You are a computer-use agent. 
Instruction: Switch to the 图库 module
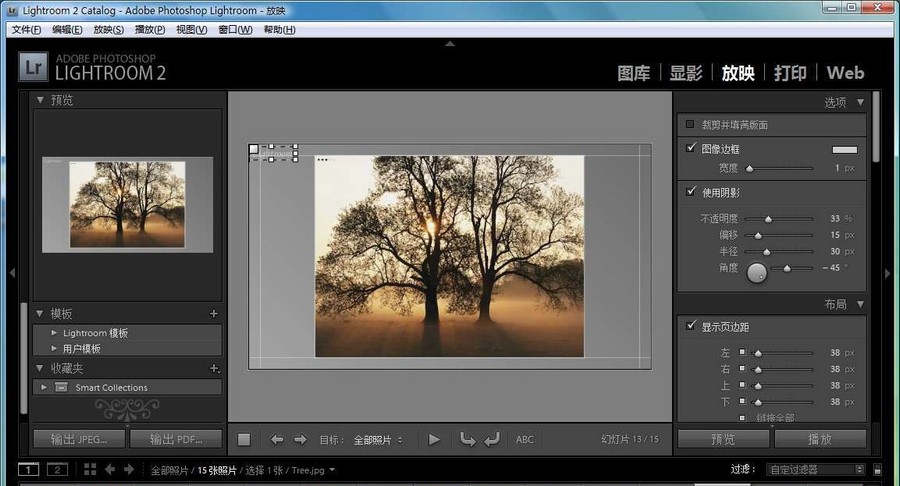634,73
